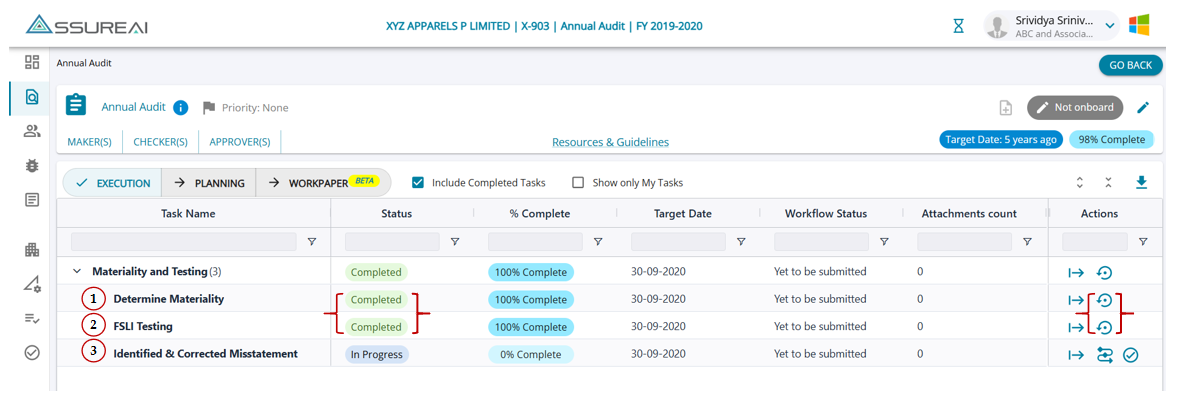Open the Status column filter menu
The height and width of the screenshot is (407, 1186).
455,242
